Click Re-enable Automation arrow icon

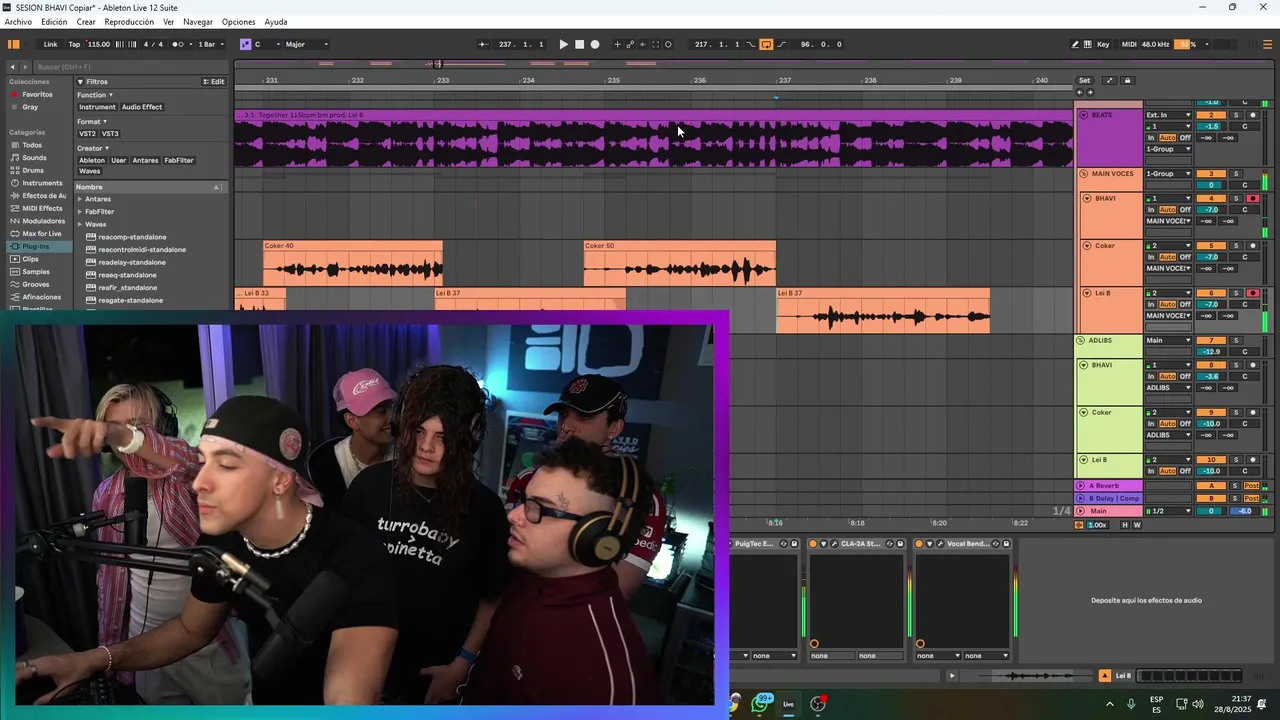click(x=643, y=44)
